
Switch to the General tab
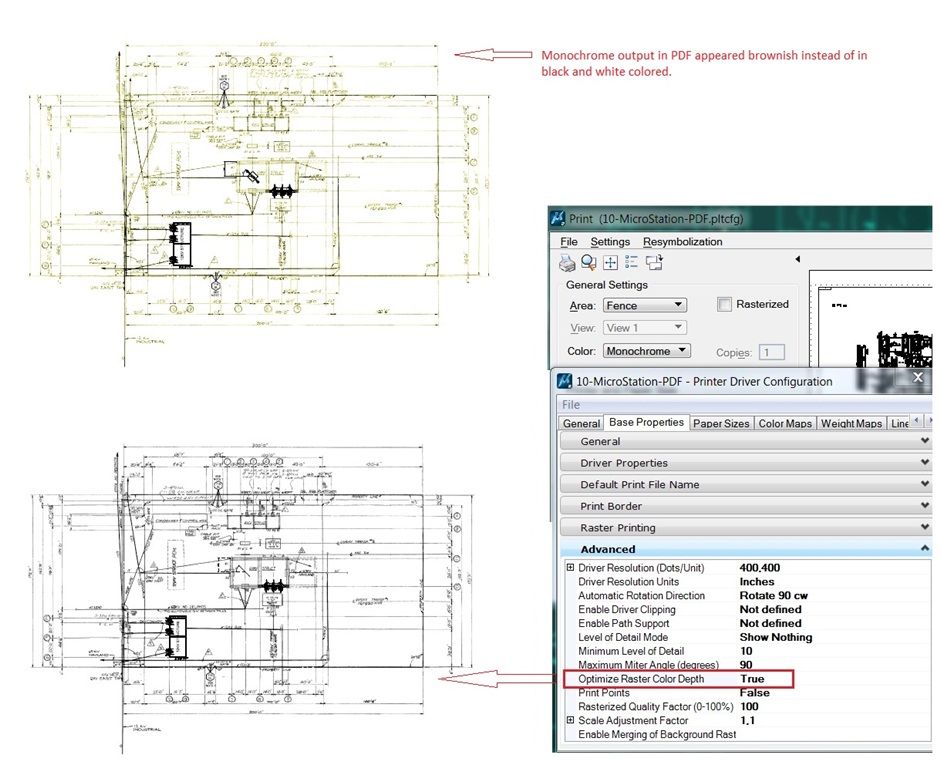[581, 423]
